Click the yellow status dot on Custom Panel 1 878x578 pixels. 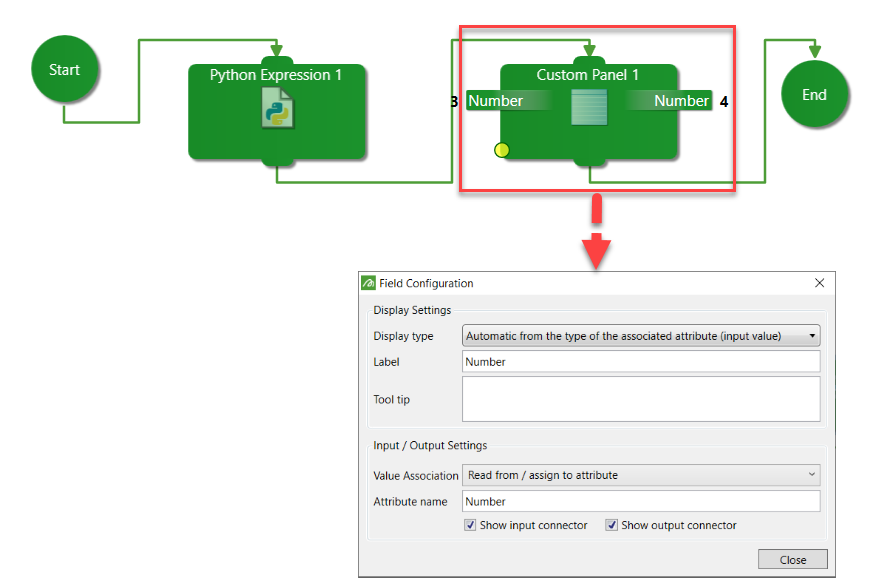502,150
